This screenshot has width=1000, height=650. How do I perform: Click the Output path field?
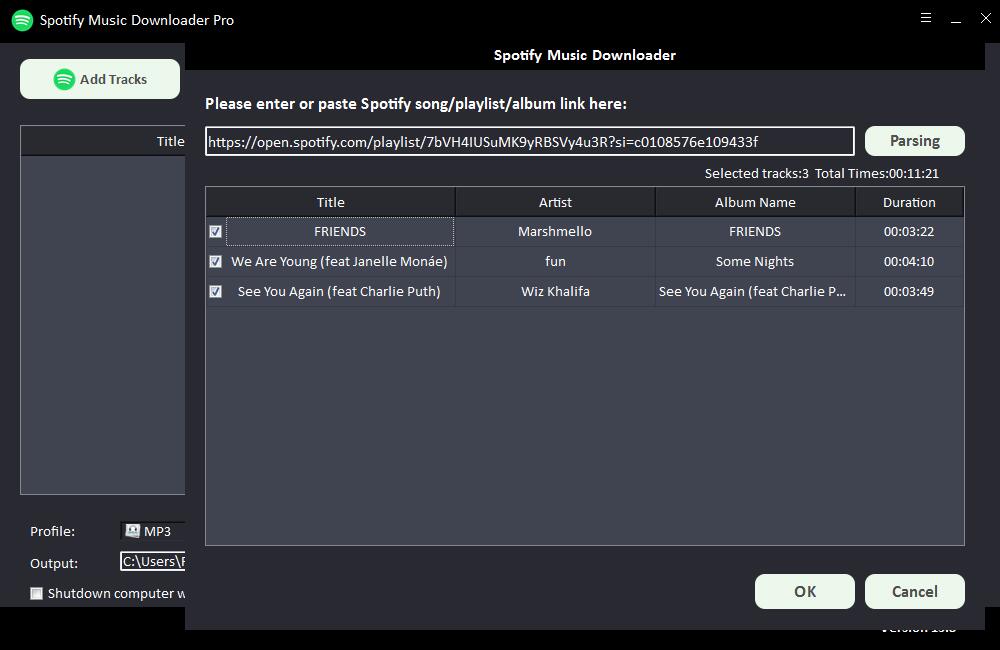point(153,562)
